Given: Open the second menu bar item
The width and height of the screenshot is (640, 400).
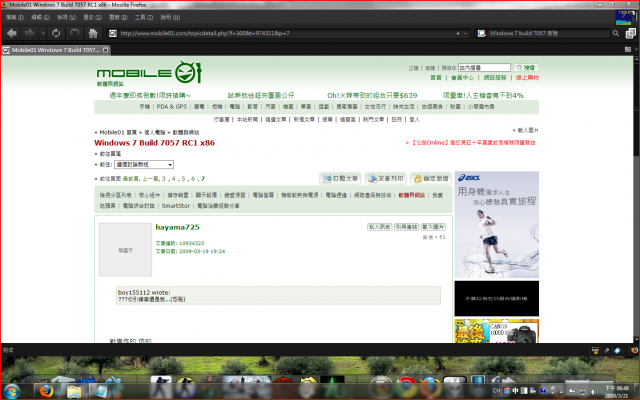Looking at the screenshot, I should click(40, 17).
